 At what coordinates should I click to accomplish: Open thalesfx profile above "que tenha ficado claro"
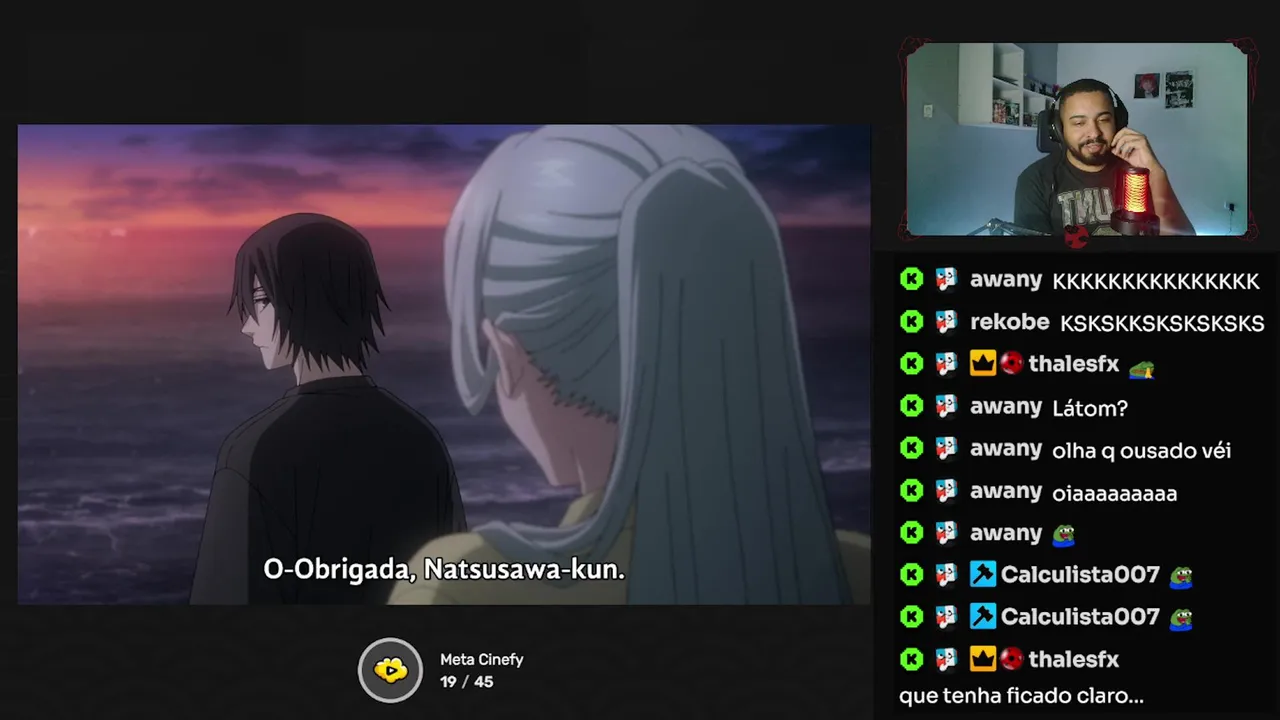click(x=1073, y=659)
